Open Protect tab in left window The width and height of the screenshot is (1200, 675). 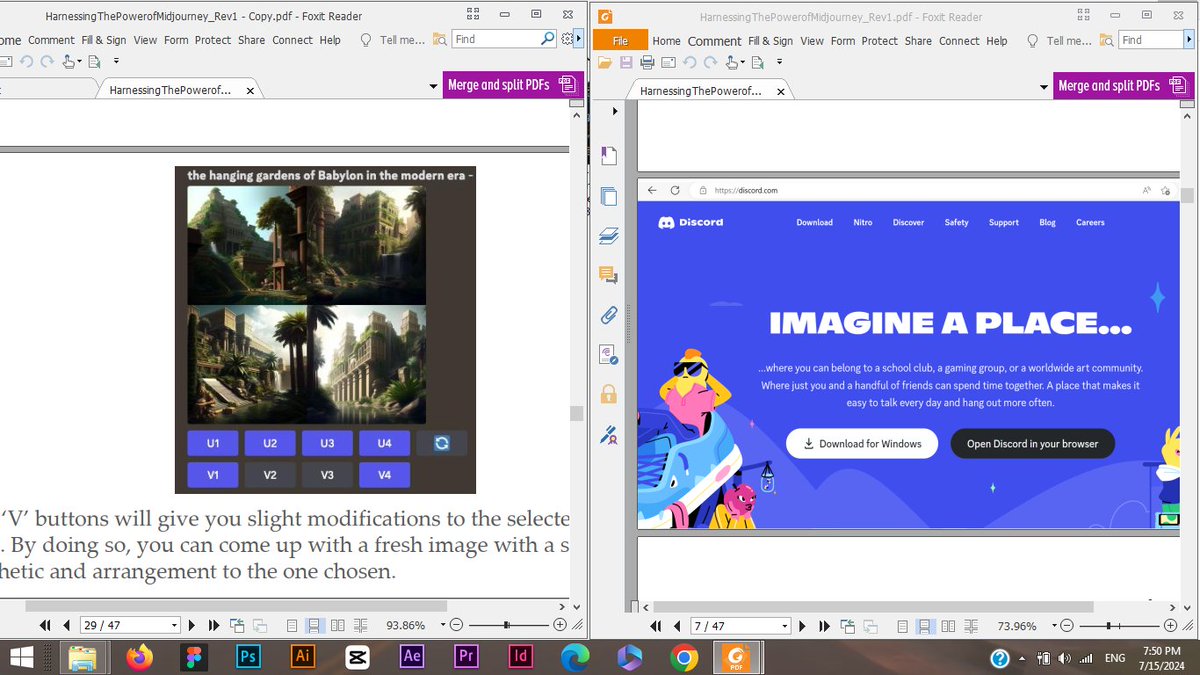tap(213, 40)
